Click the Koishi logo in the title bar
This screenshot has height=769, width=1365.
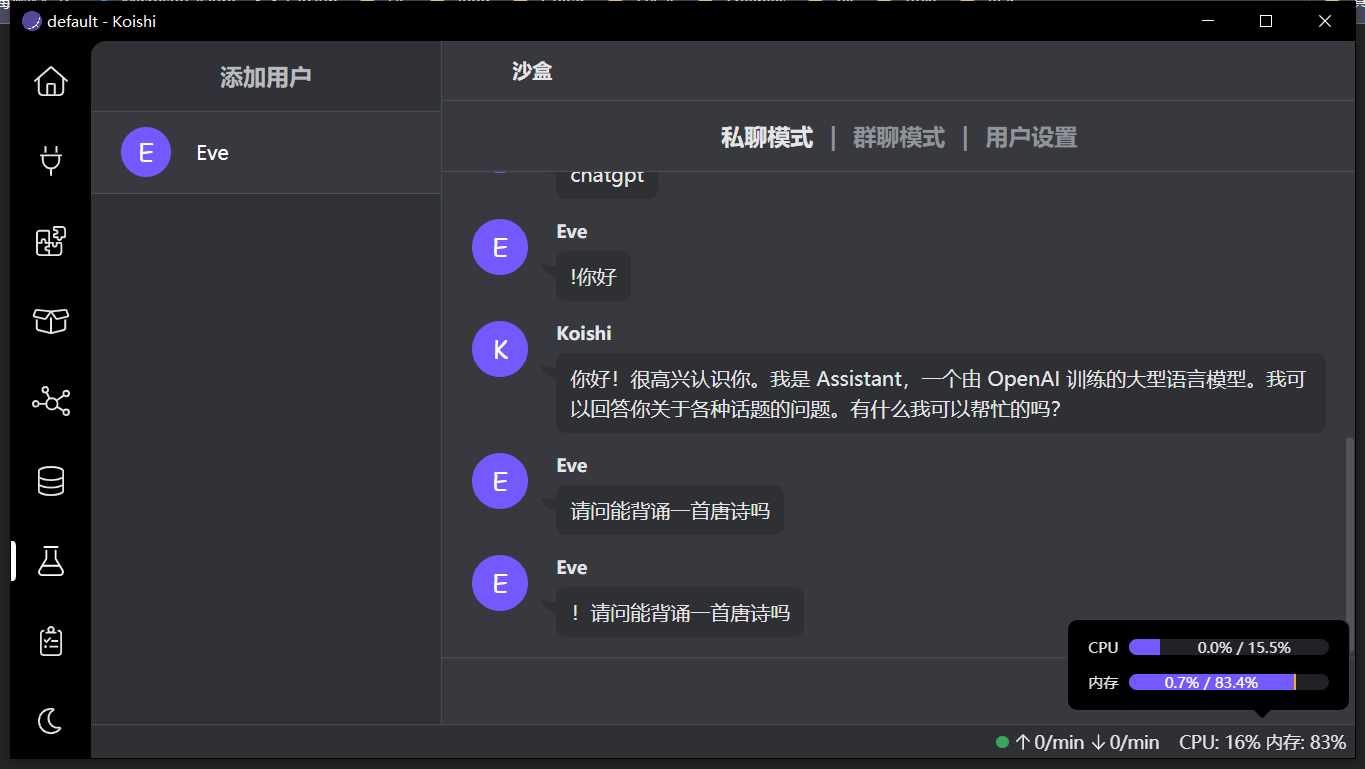tap(30, 20)
